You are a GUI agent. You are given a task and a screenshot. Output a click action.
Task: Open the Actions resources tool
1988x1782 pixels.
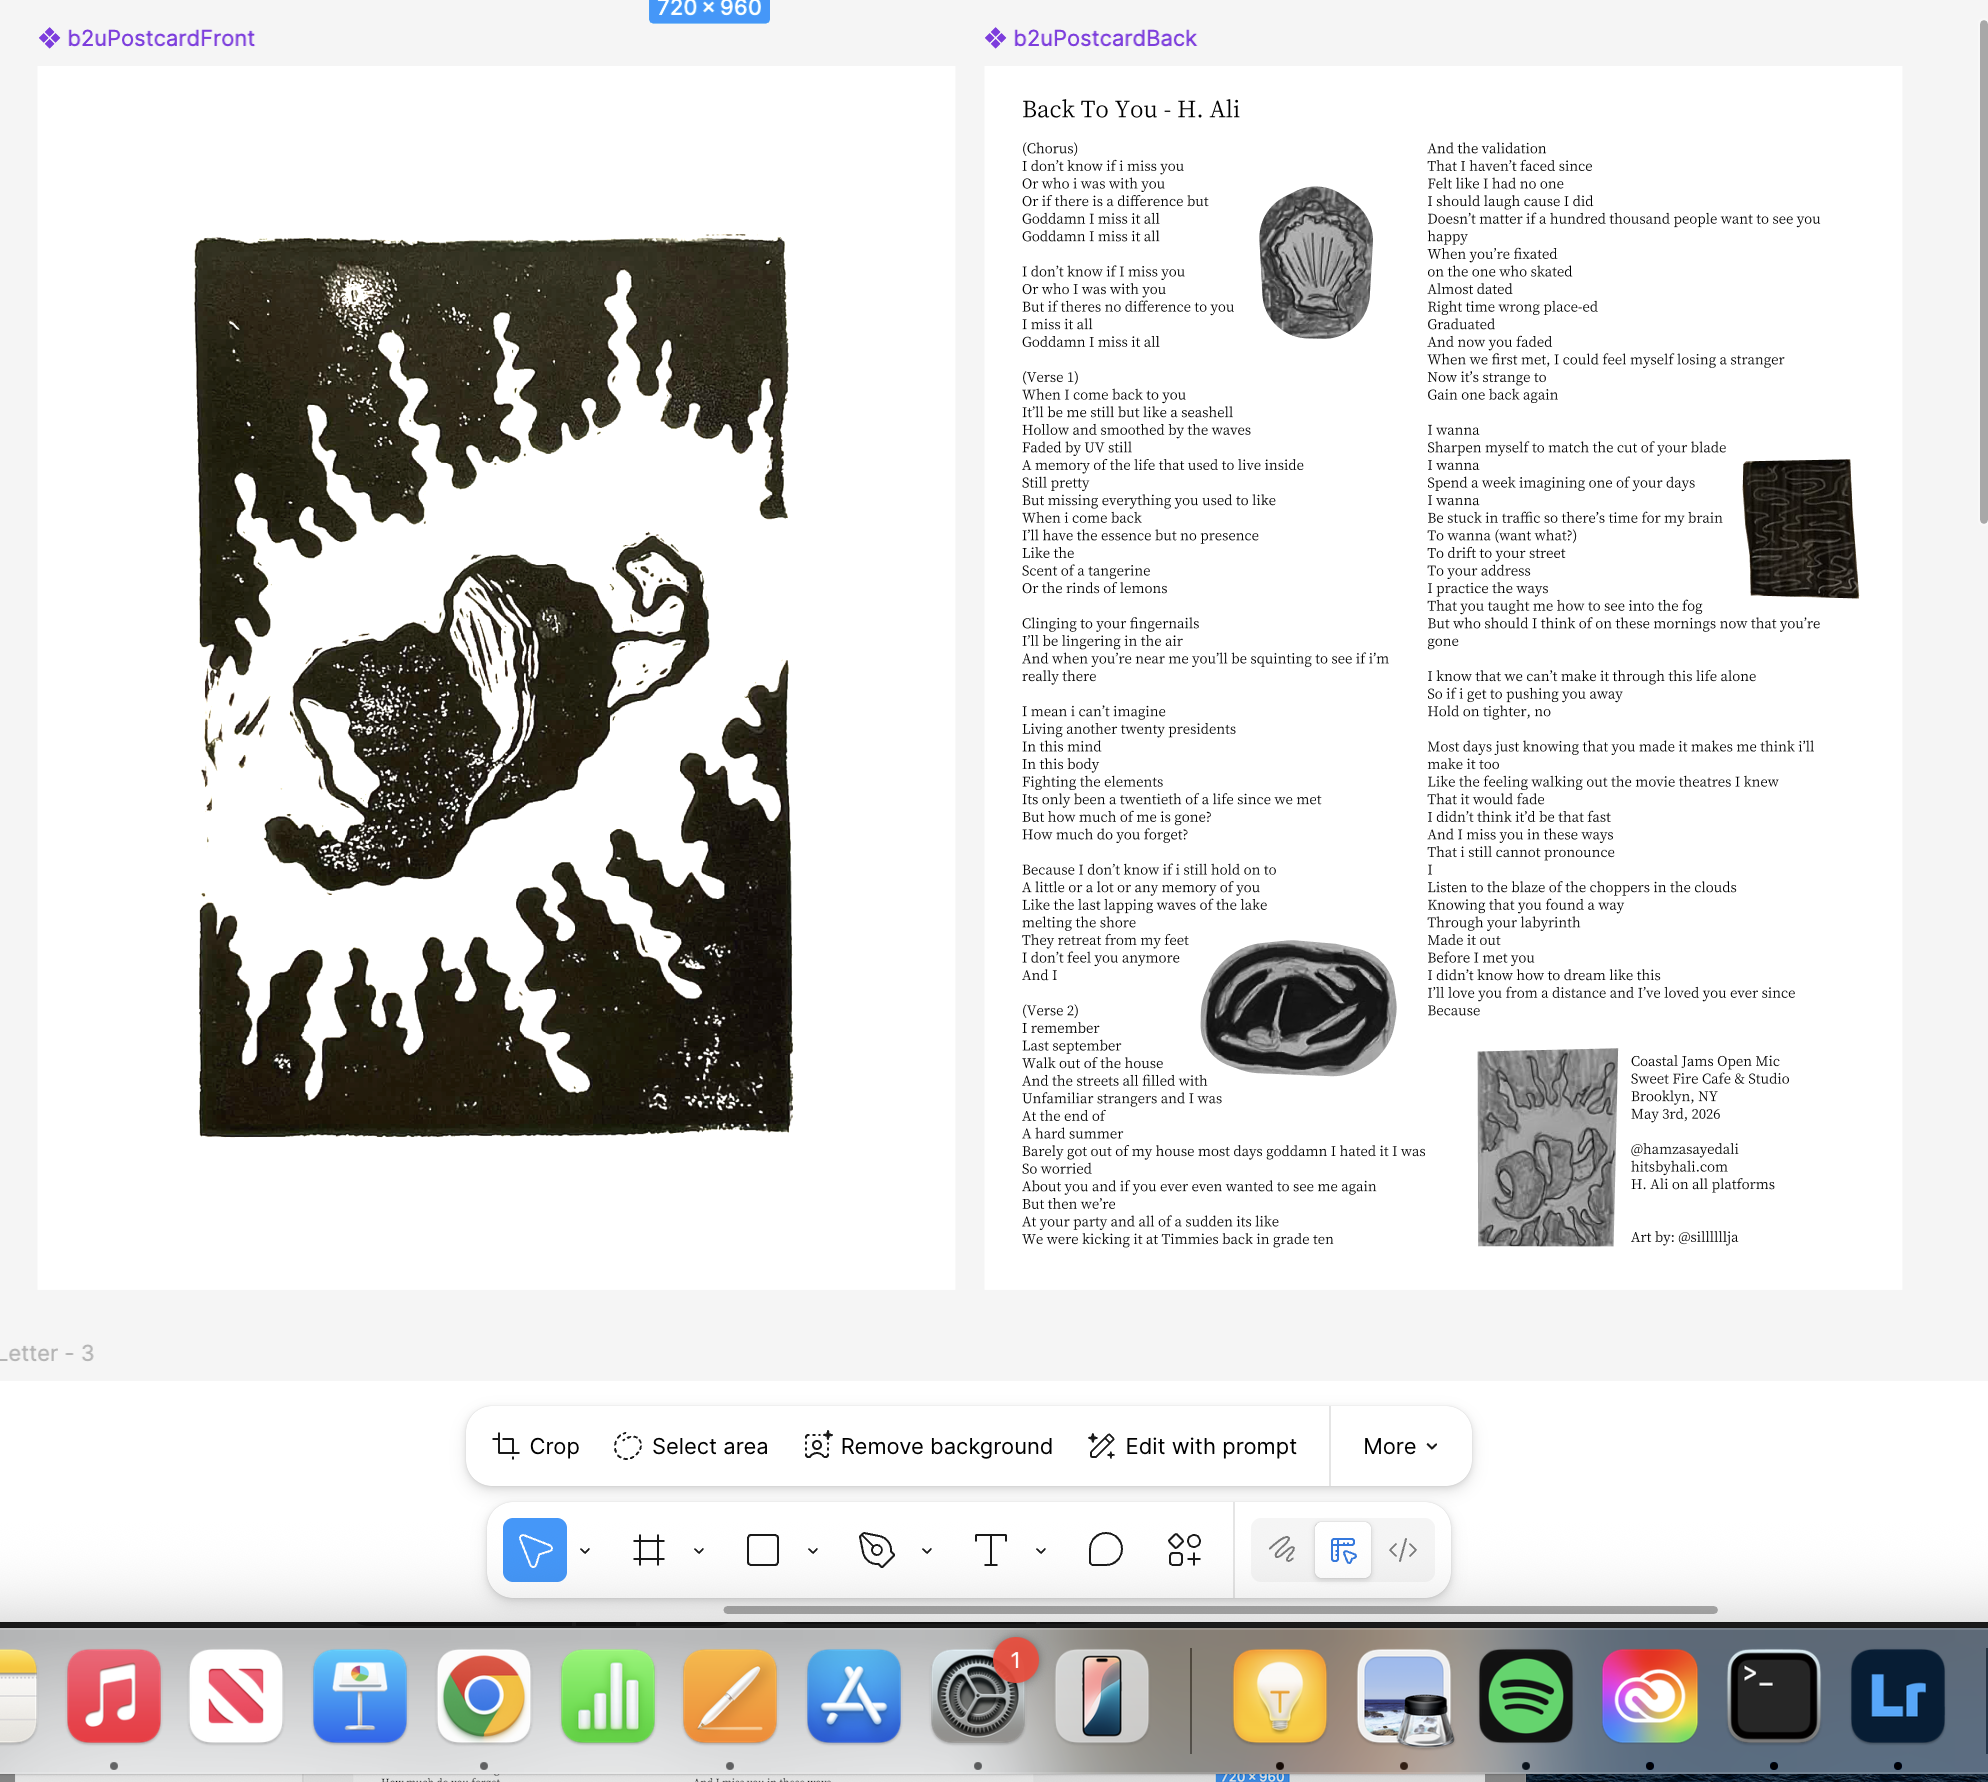pyautogui.click(x=1184, y=1550)
